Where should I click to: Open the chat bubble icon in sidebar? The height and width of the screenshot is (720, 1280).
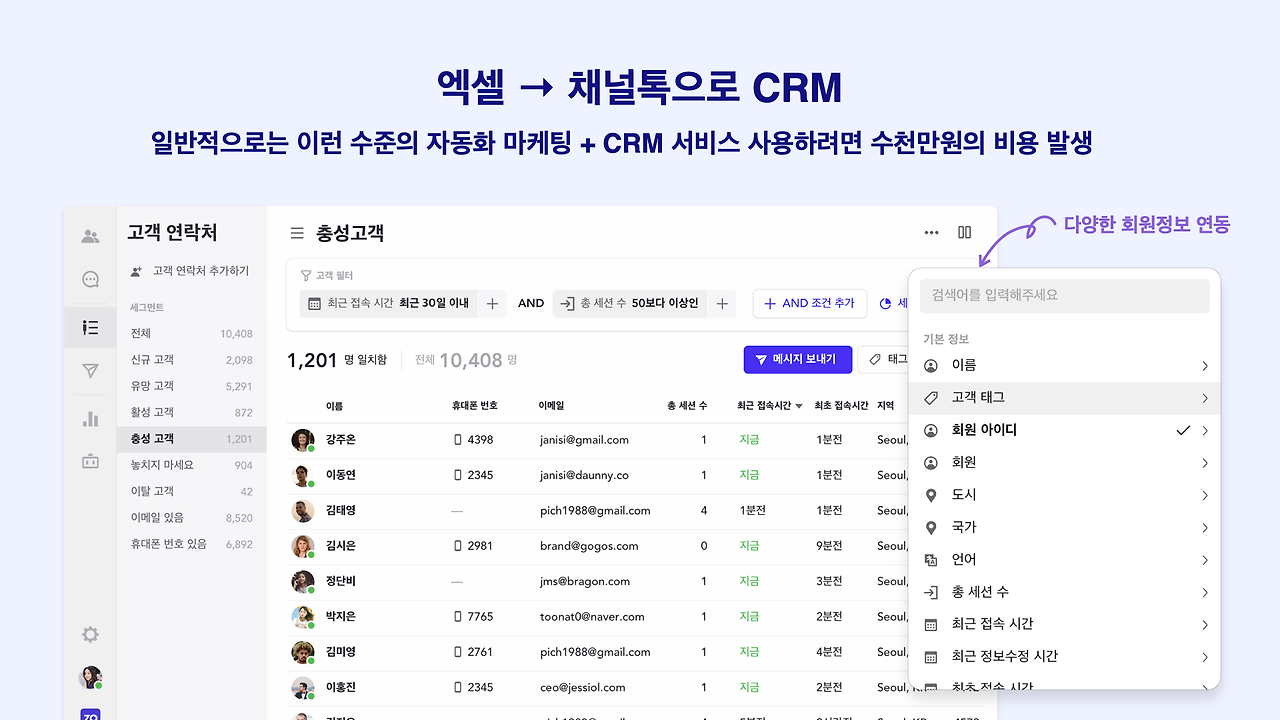[90, 280]
